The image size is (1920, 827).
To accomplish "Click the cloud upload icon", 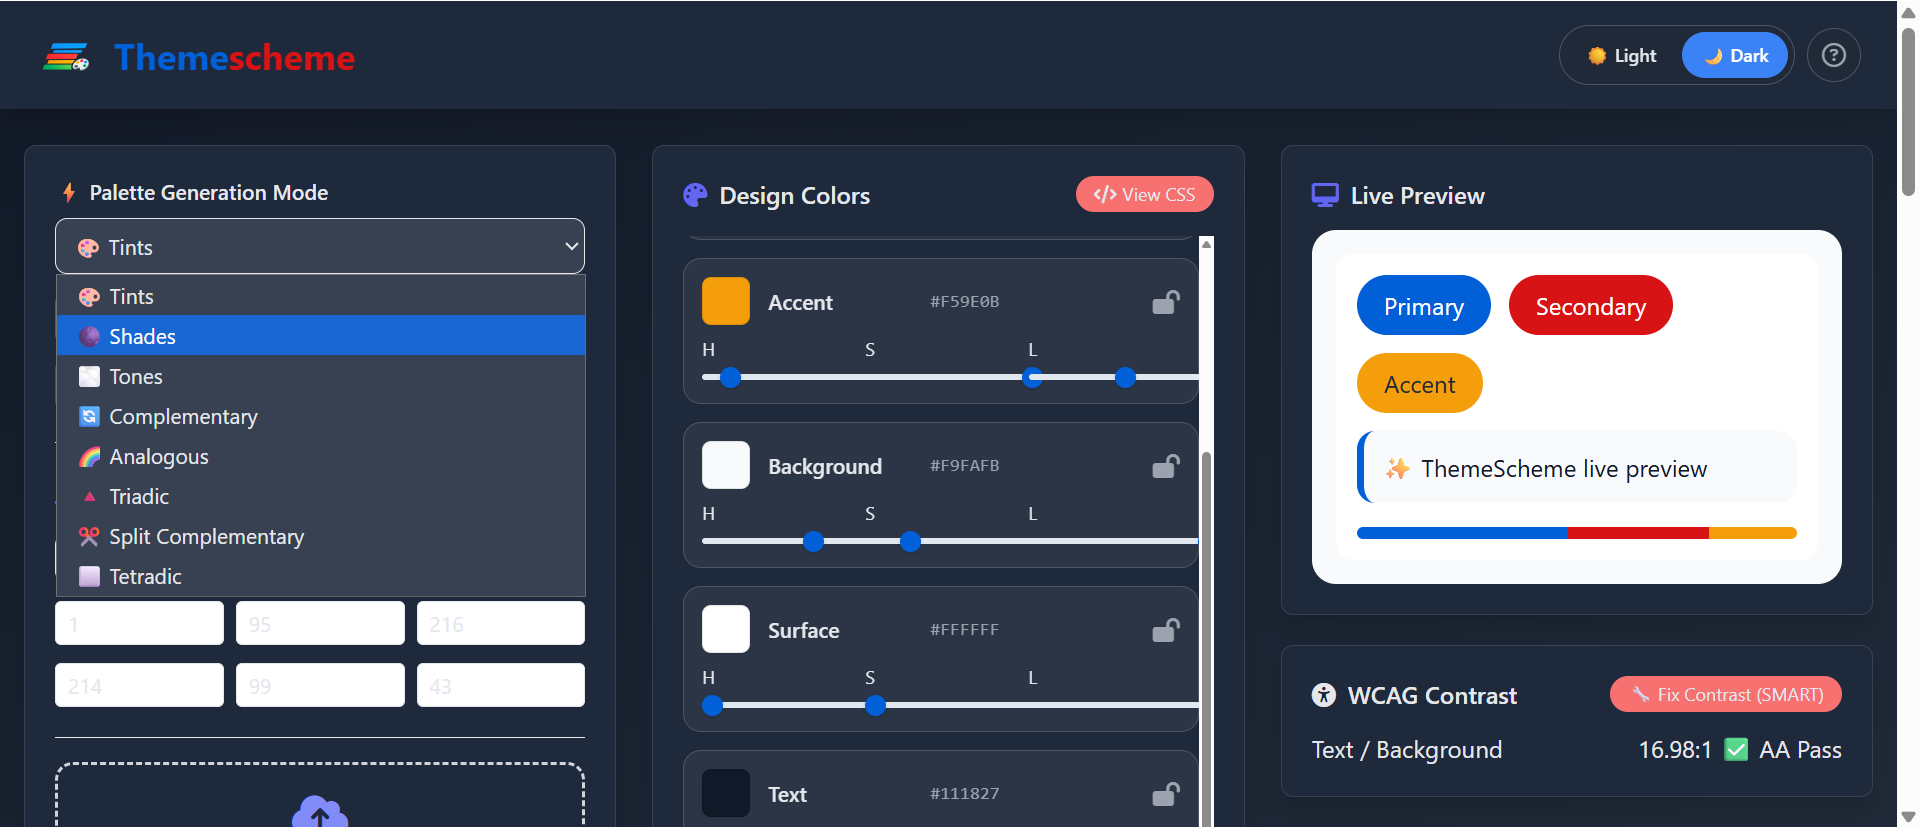I will 320,811.
